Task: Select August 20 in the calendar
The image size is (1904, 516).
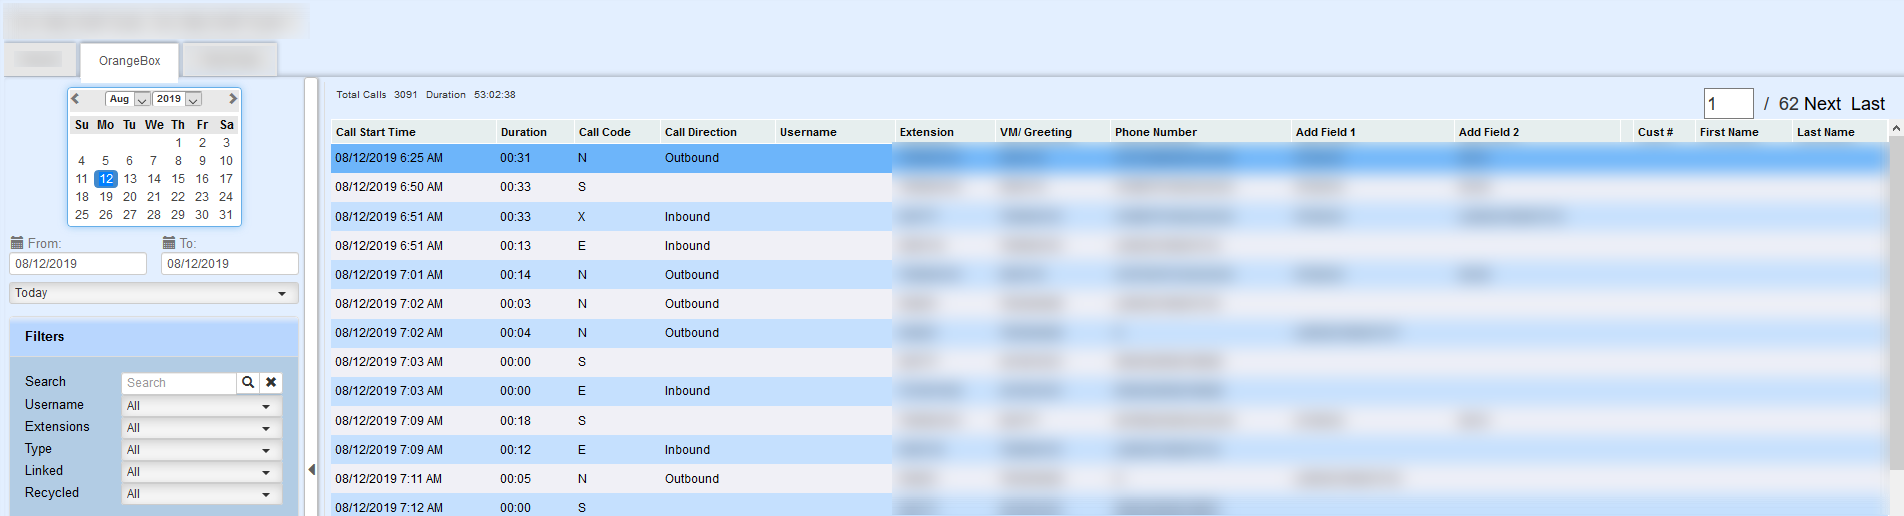Action: click(x=130, y=197)
